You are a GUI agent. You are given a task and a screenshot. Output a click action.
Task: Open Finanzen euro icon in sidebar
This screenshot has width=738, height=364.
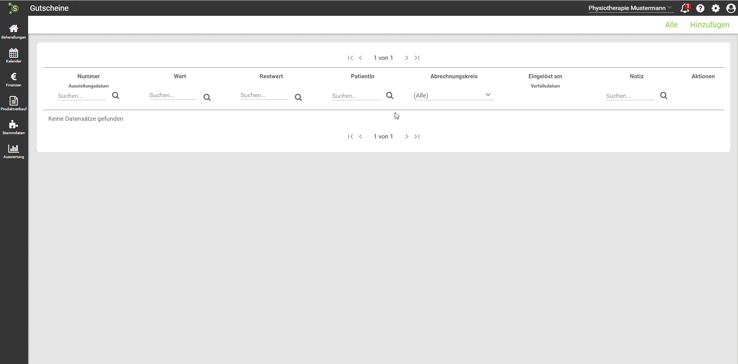[x=14, y=77]
